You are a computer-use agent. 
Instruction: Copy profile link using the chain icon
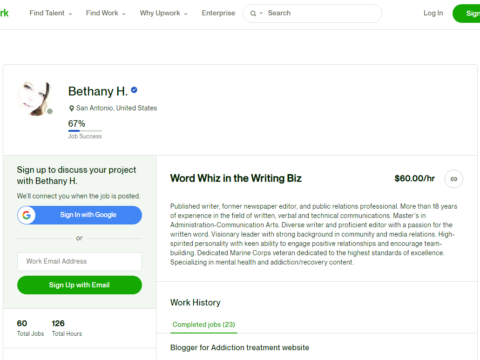454,179
